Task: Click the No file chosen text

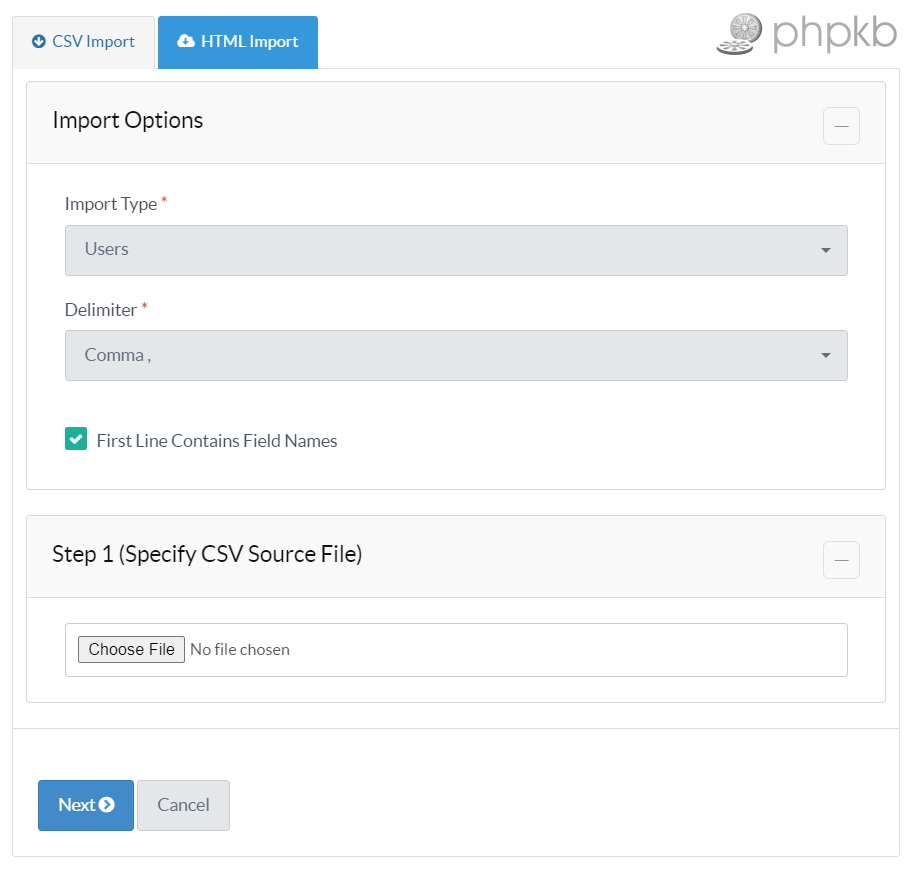Action: (240, 650)
